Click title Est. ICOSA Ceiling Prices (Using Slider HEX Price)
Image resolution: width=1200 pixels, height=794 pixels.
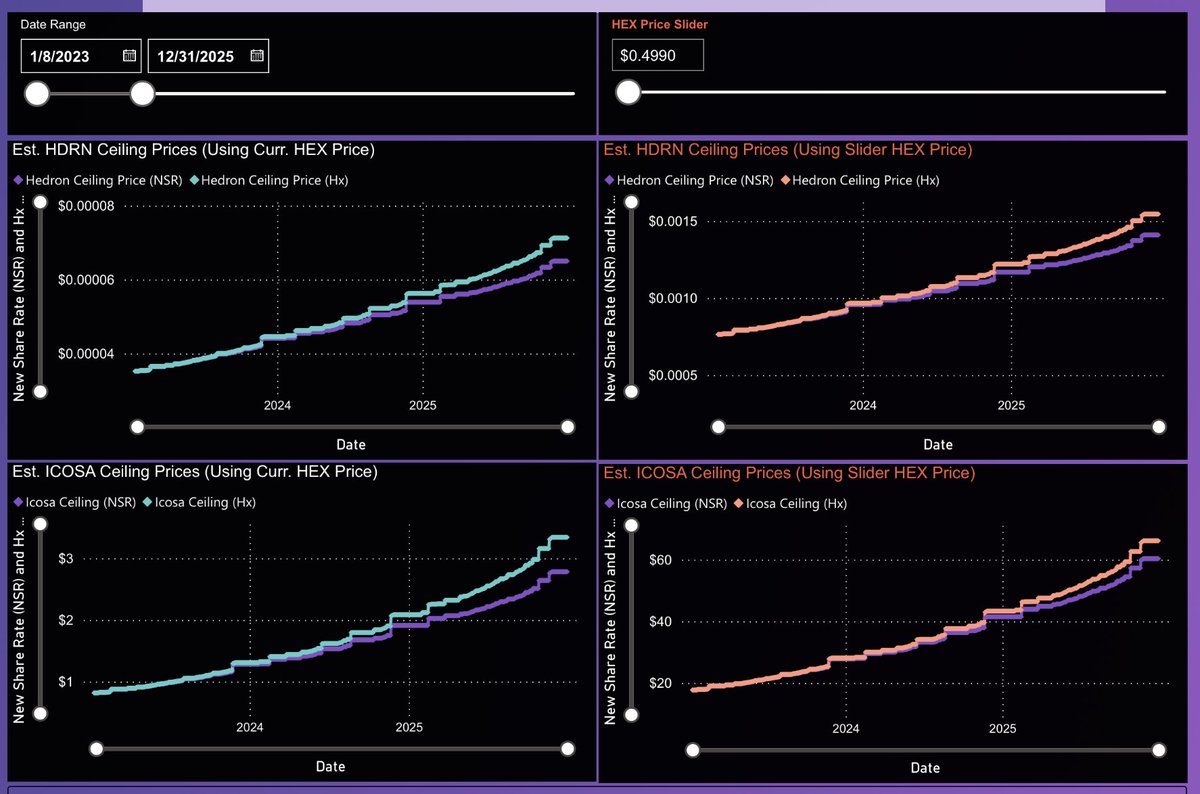point(788,472)
